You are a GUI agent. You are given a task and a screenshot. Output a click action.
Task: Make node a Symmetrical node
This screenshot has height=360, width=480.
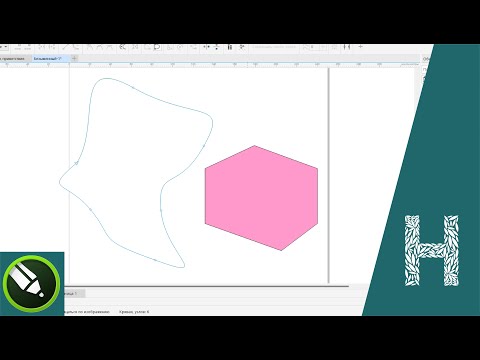(109, 47)
